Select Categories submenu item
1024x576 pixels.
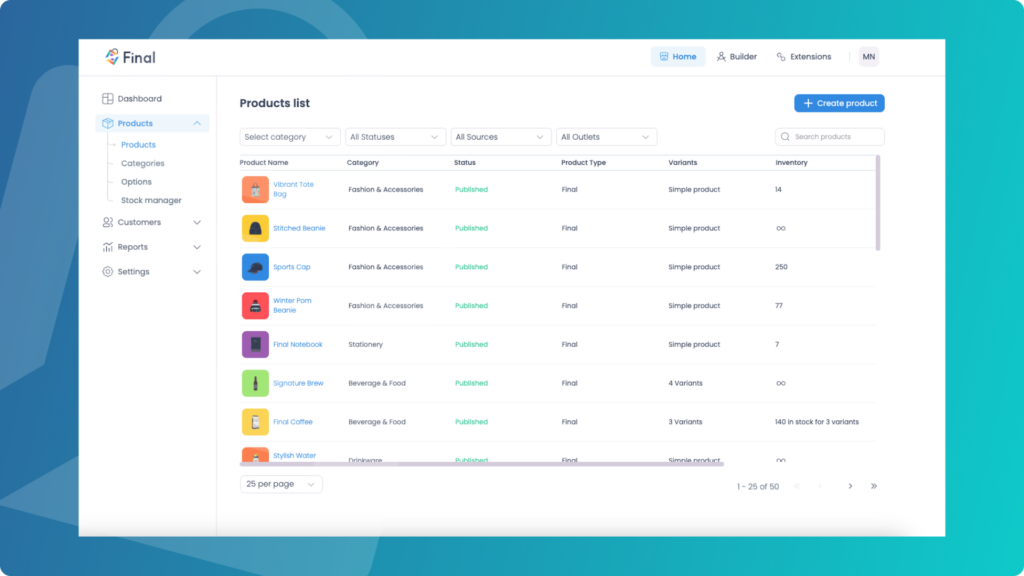click(142, 163)
